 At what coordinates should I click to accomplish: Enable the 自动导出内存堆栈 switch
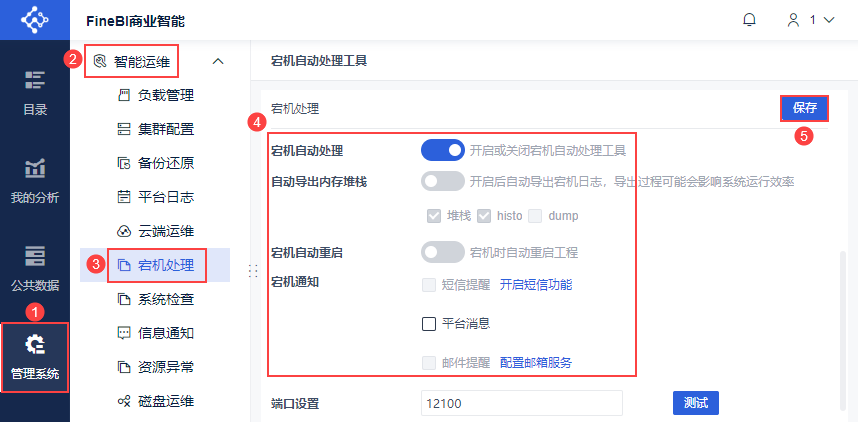click(x=443, y=182)
